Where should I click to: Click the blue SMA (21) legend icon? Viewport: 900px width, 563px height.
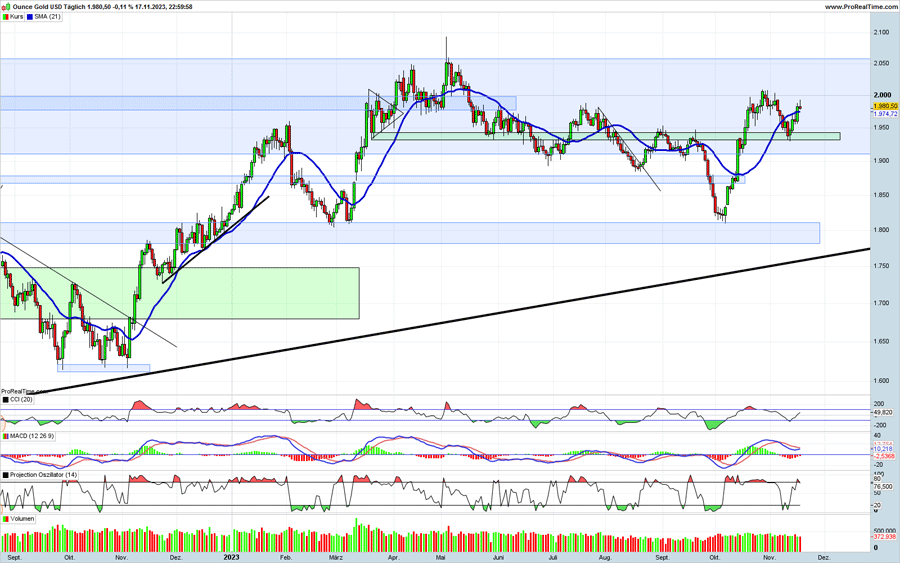31,17
